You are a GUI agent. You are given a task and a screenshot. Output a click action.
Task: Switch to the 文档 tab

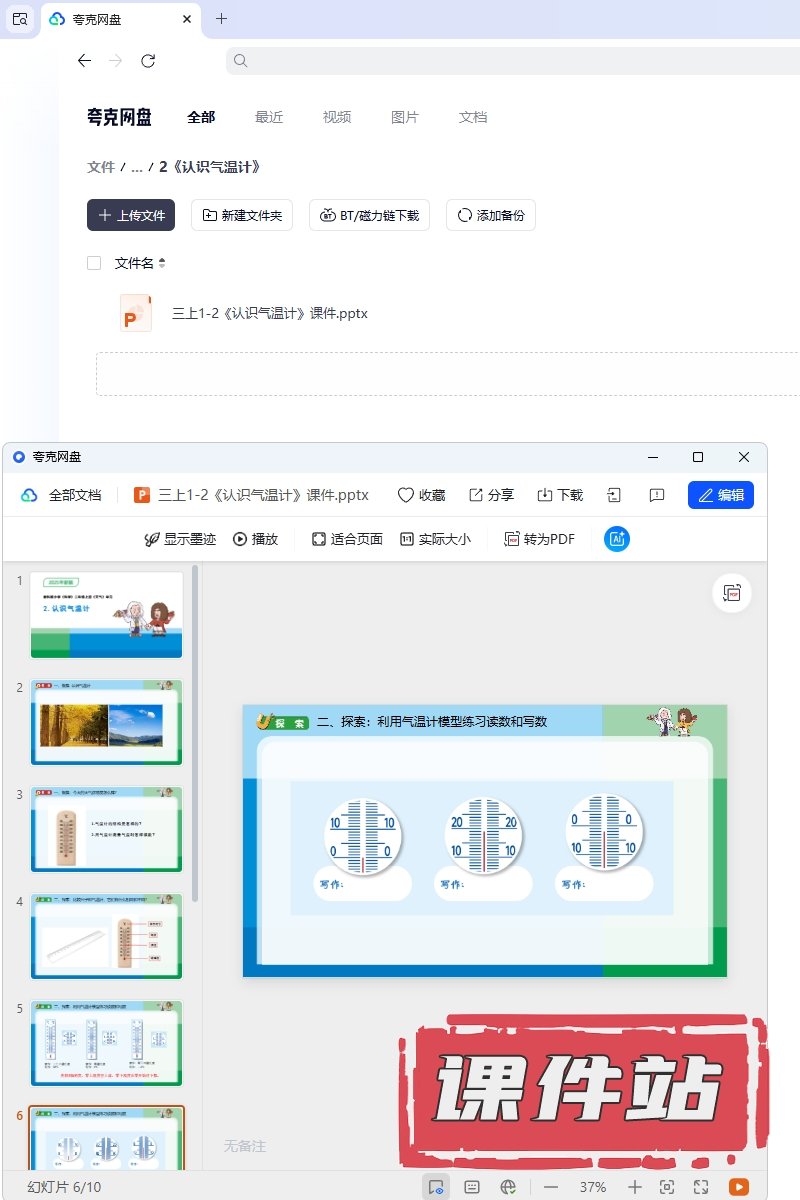pos(473,117)
